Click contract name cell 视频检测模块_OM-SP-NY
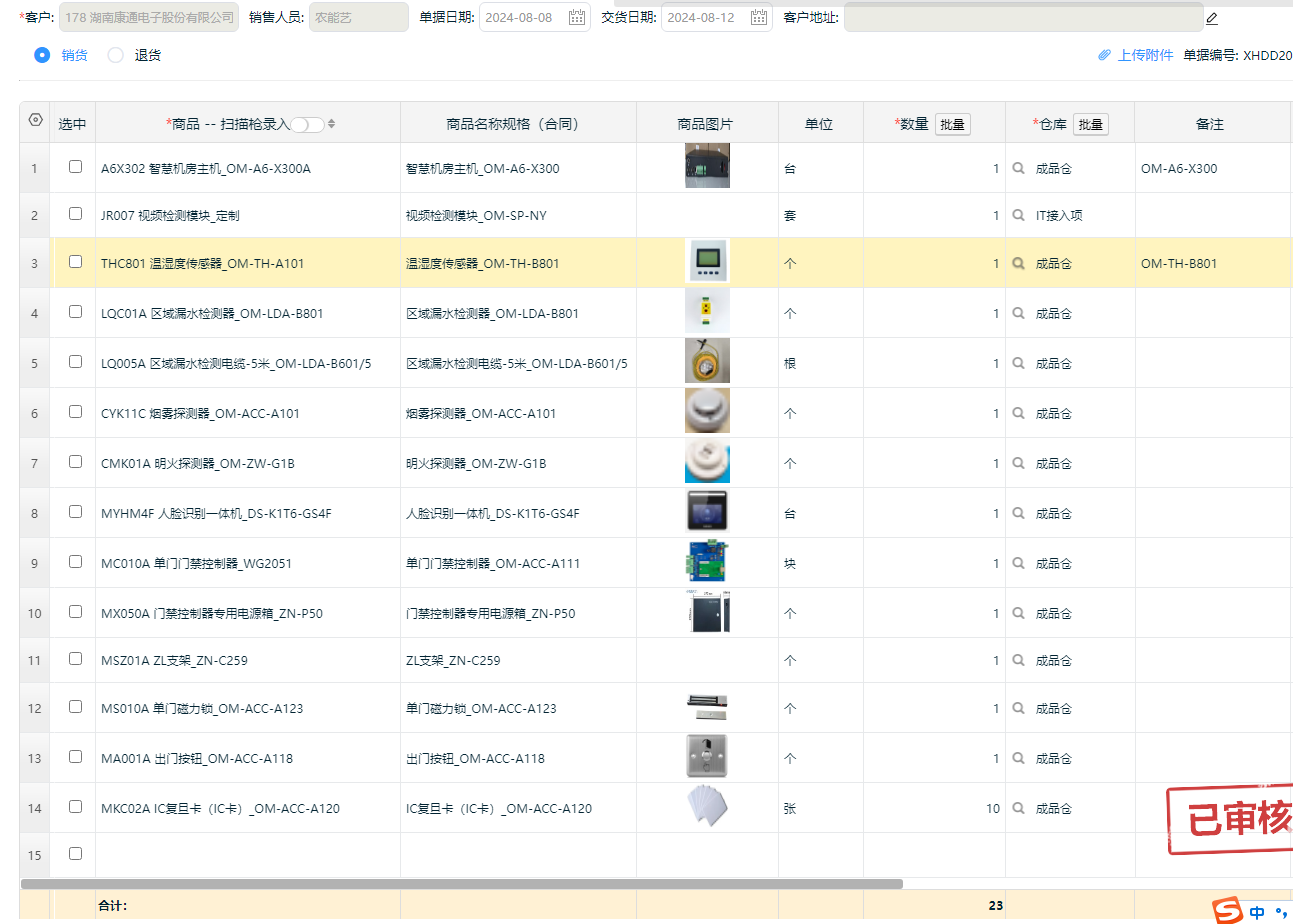Screen dimensions: 1293x924 [x=518, y=215]
